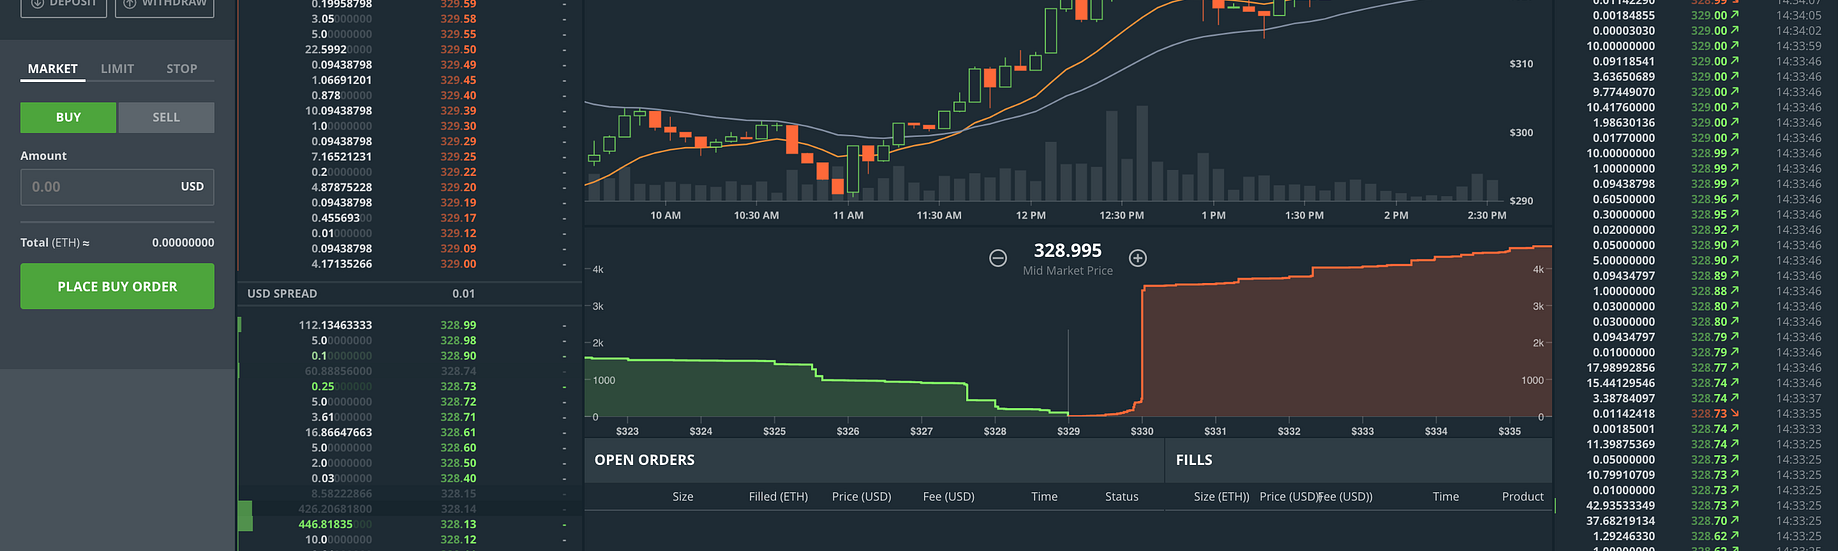Select ask price 329.50 in order book

click(x=458, y=49)
